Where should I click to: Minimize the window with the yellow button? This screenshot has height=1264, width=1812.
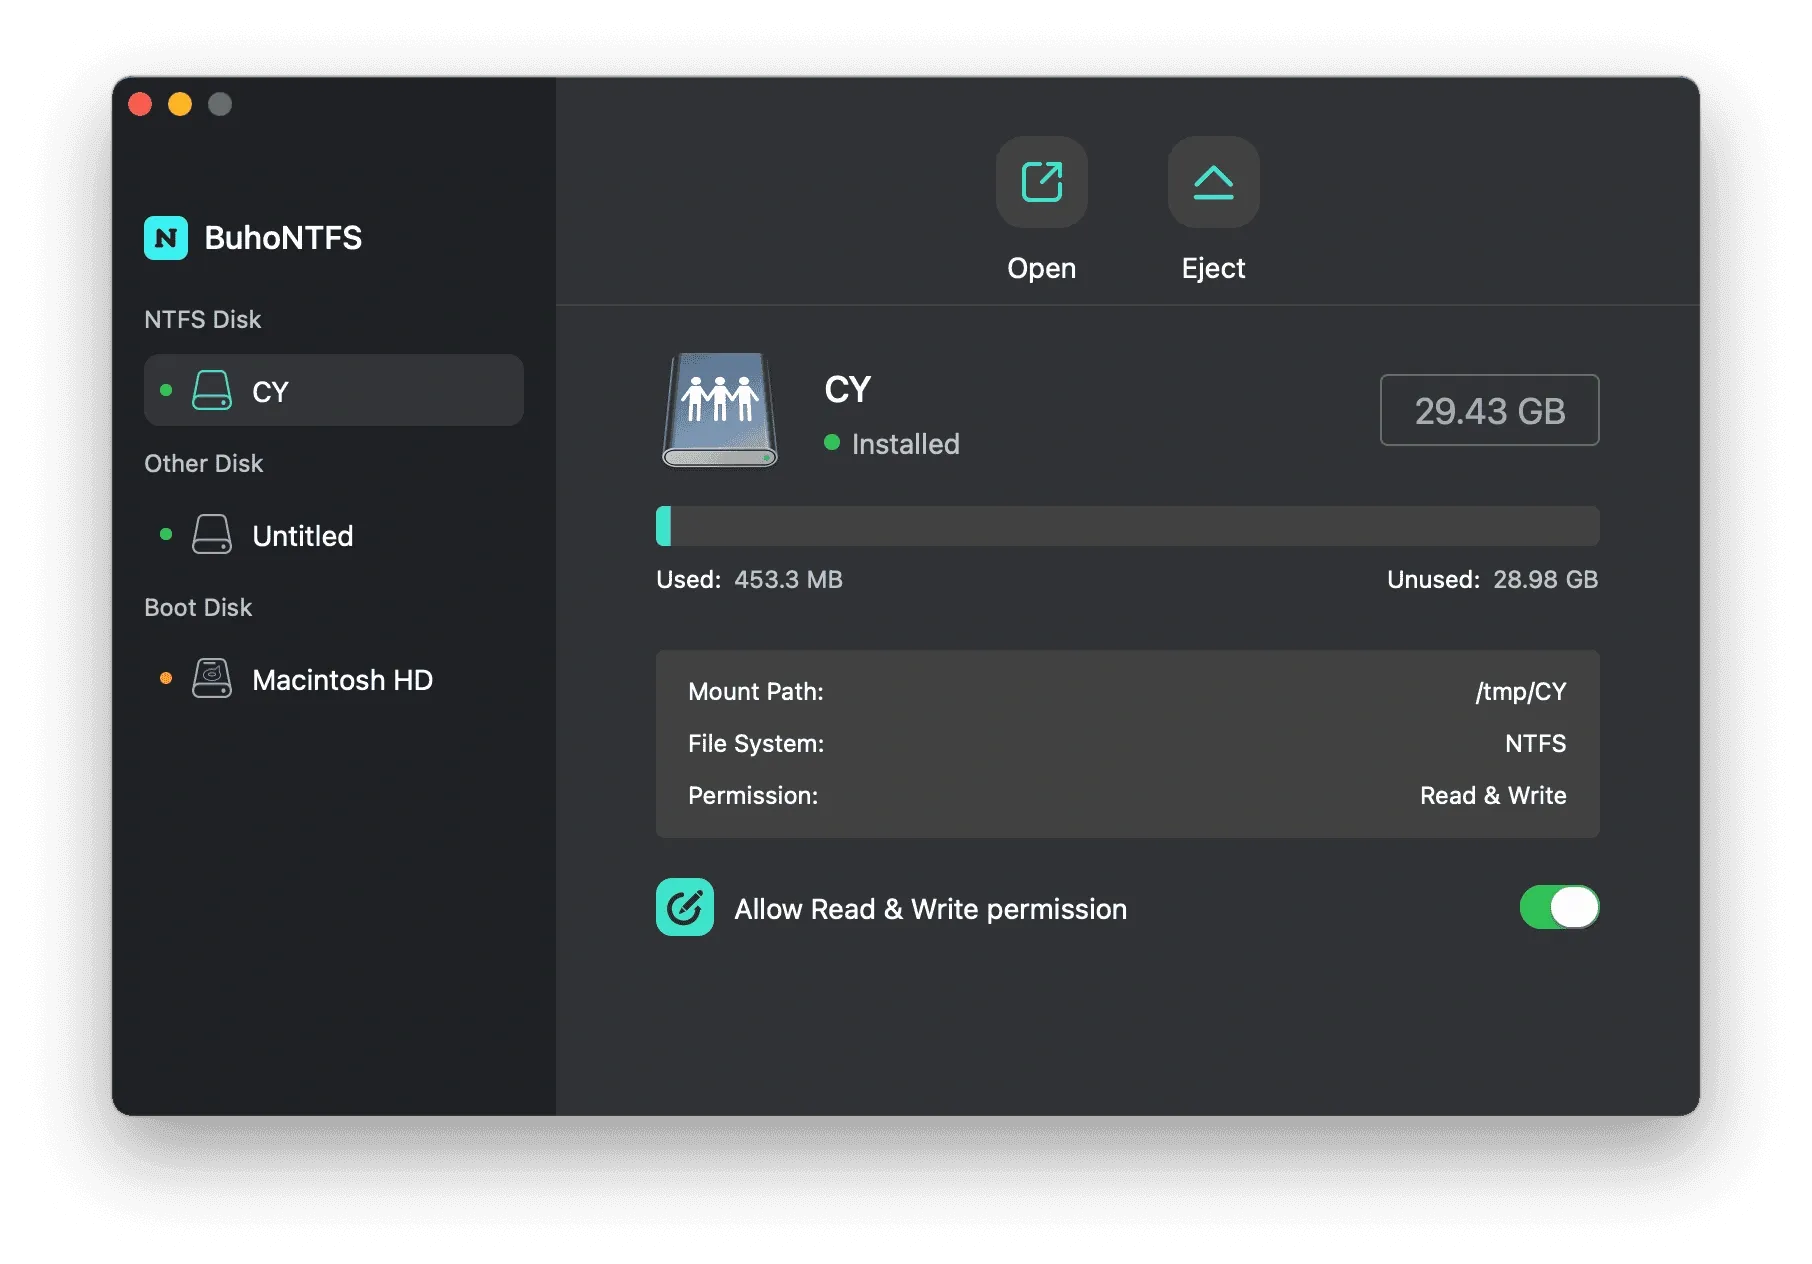180,104
